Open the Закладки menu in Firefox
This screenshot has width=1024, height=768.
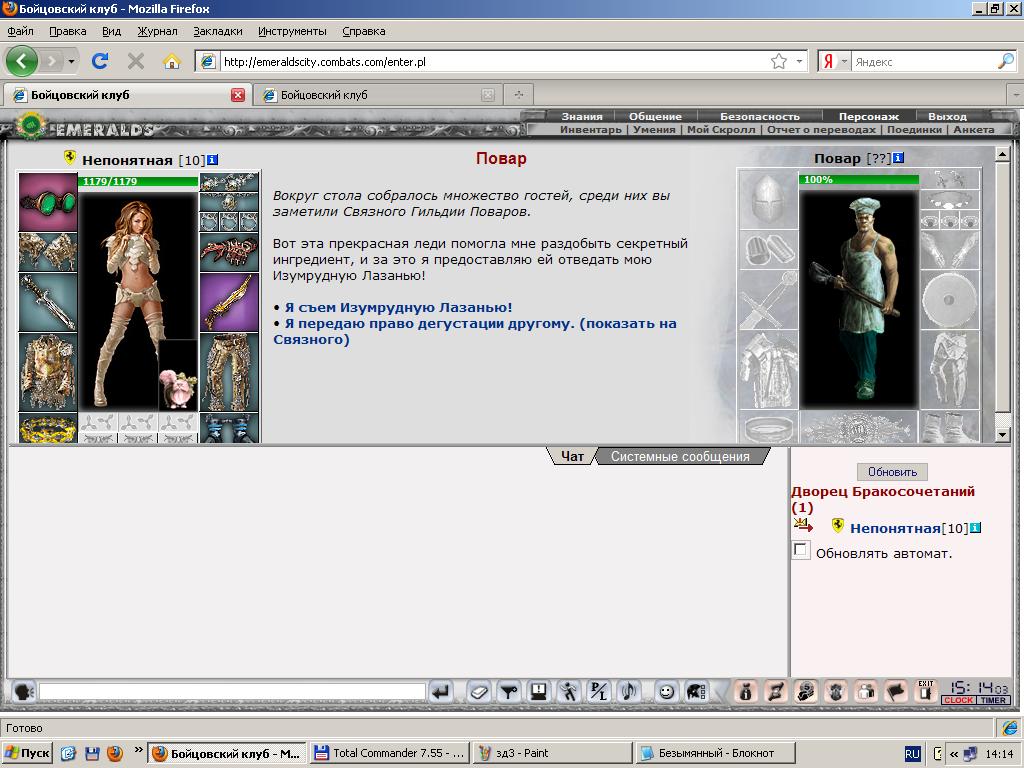[217, 31]
